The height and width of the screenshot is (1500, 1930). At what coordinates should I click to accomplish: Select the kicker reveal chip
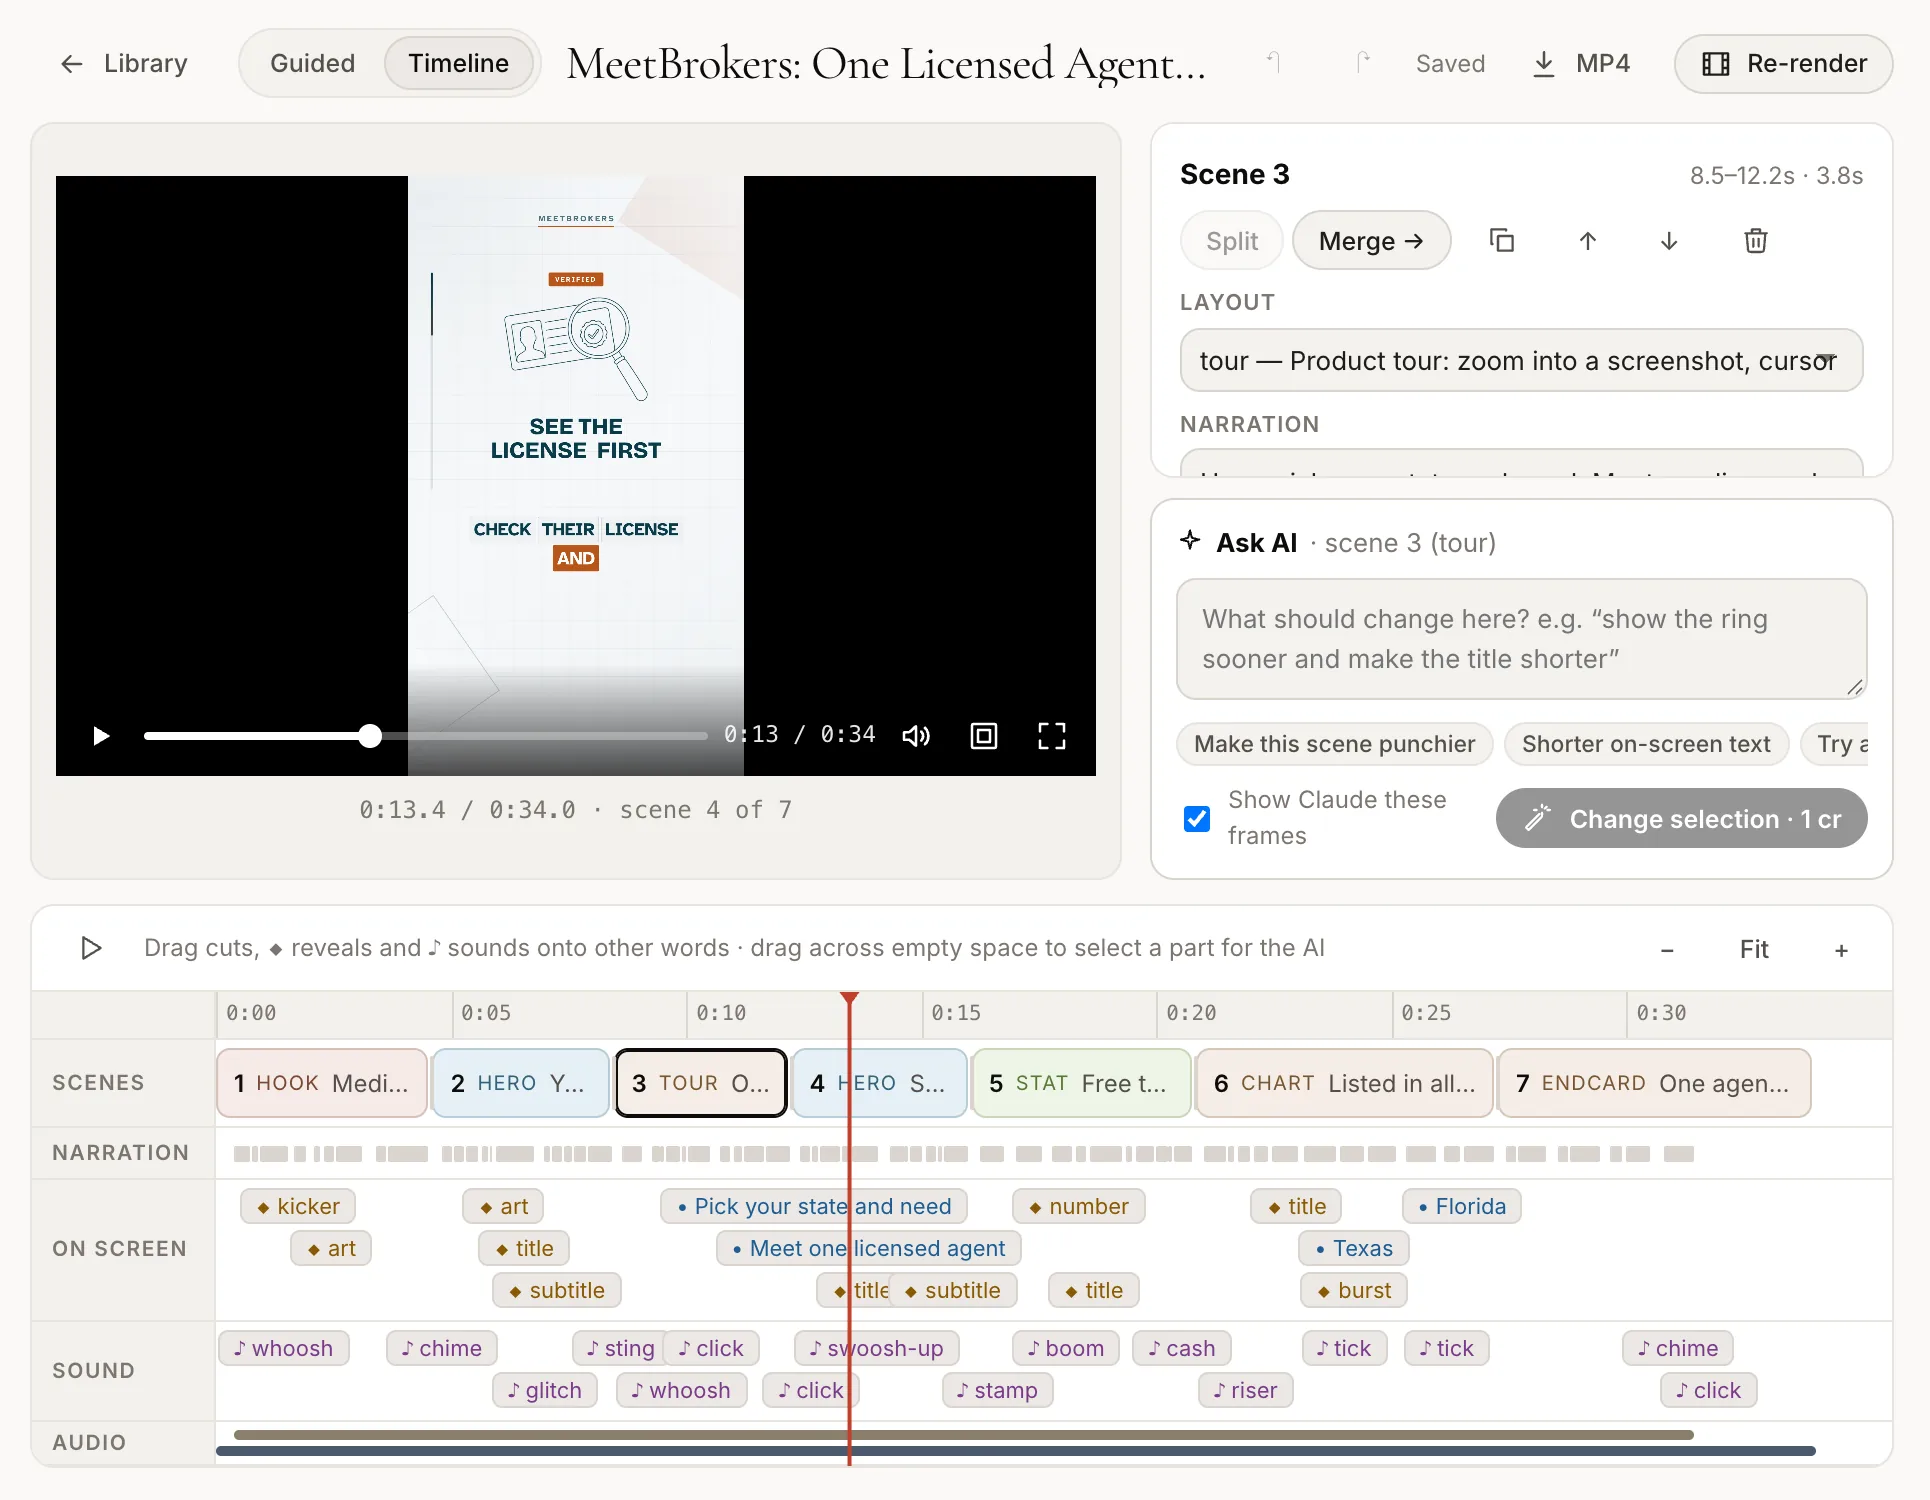(x=298, y=1206)
